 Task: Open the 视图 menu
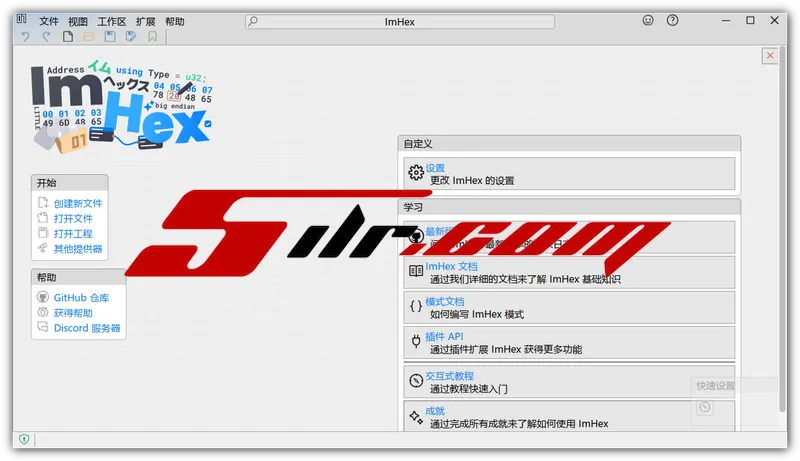click(78, 21)
